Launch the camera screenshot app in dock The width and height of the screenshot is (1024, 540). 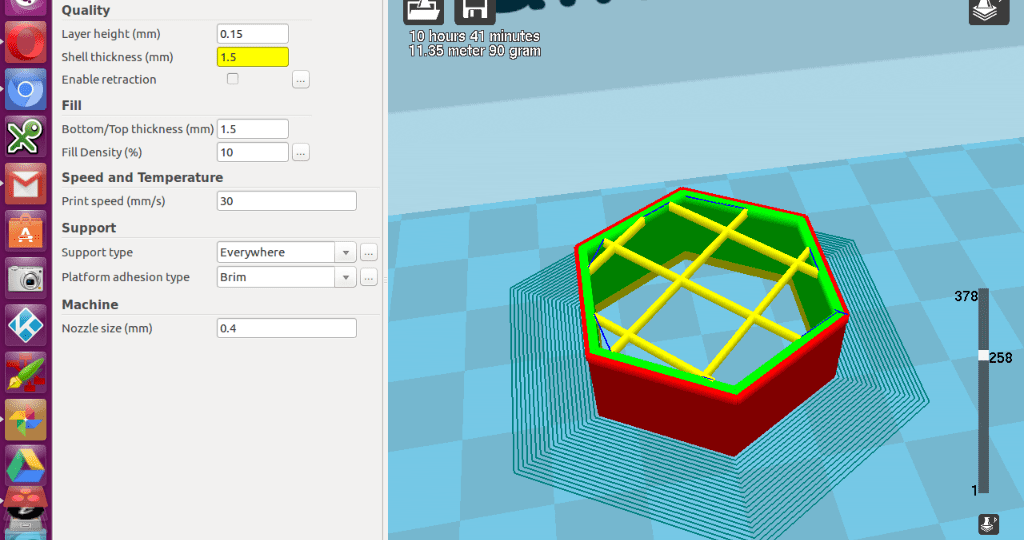26,278
